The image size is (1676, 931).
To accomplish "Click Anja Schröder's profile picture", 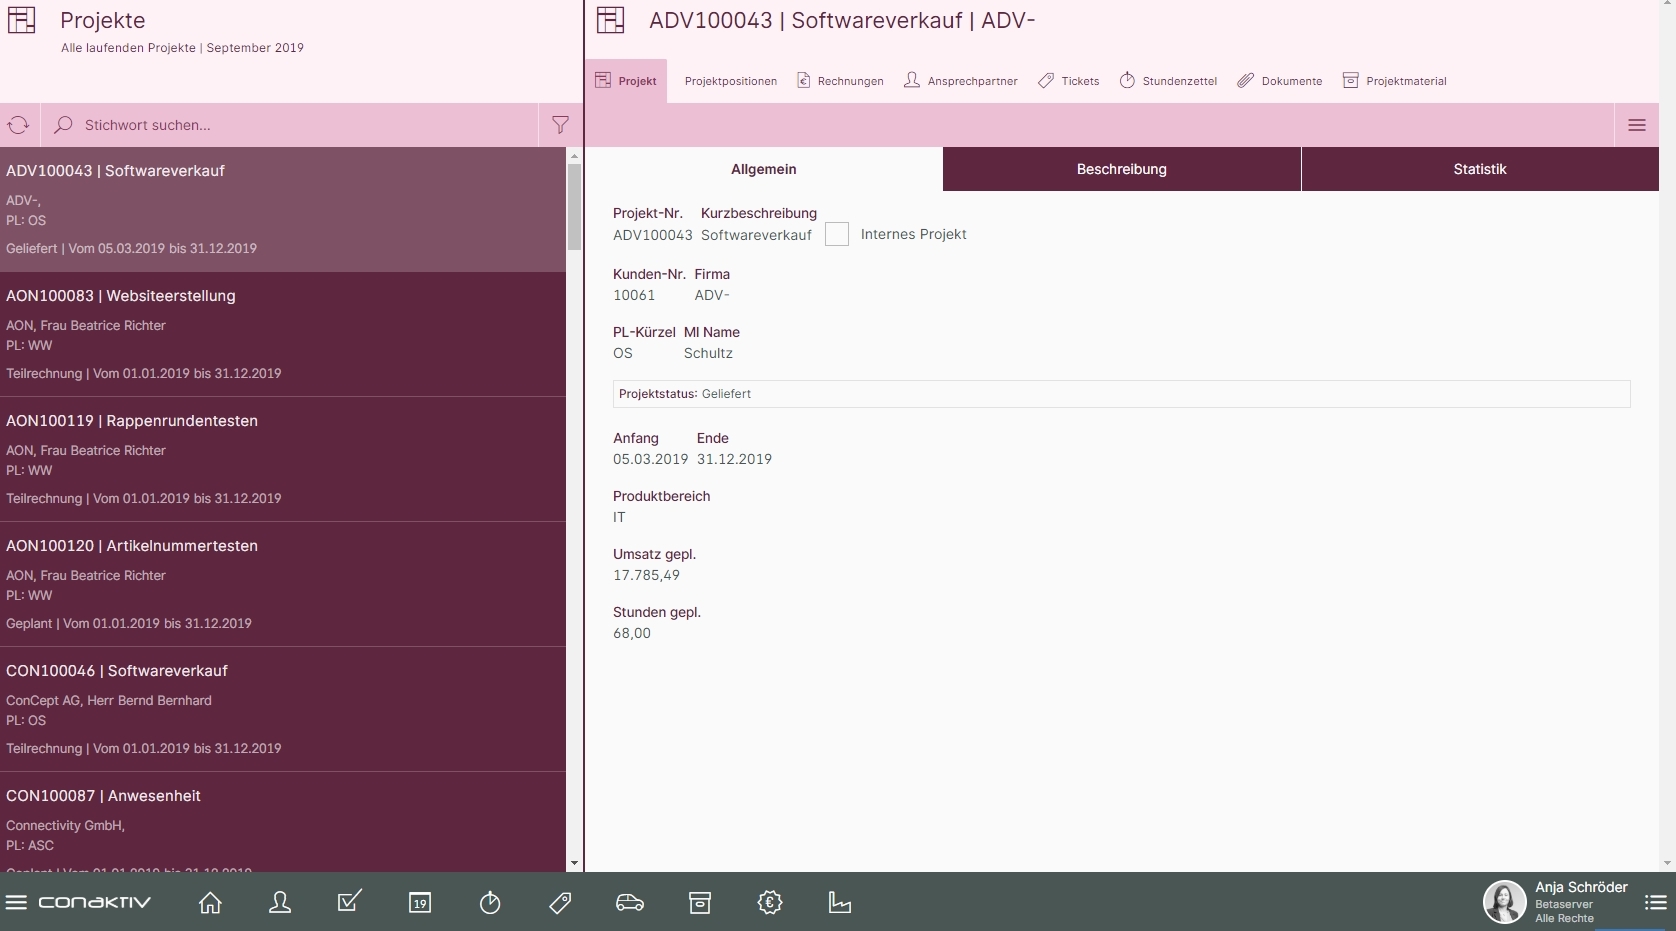I will (x=1504, y=902).
